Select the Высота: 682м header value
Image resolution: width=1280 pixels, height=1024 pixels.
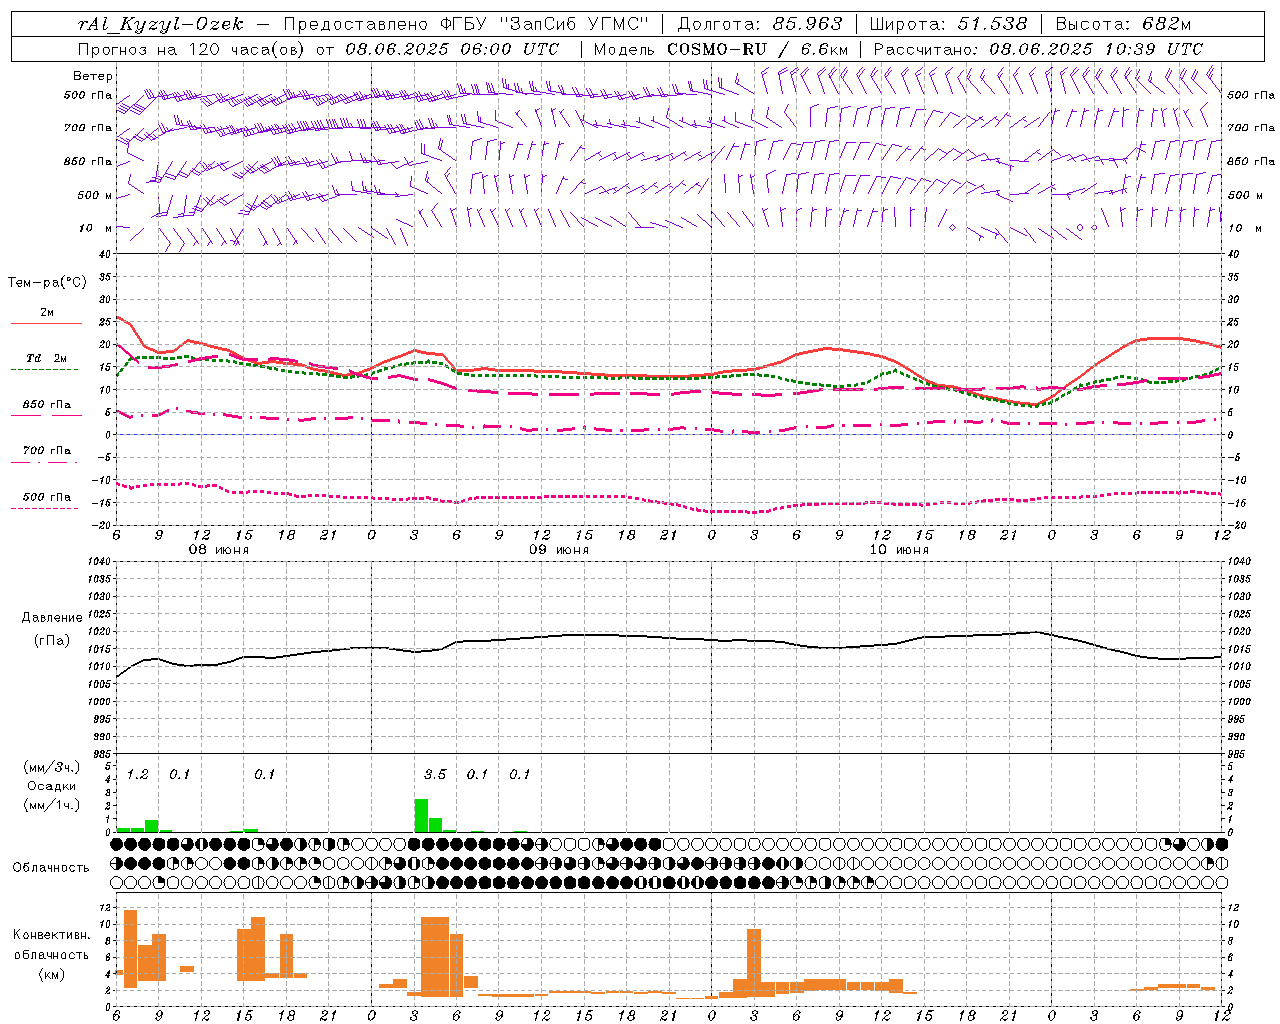[x=1124, y=24]
